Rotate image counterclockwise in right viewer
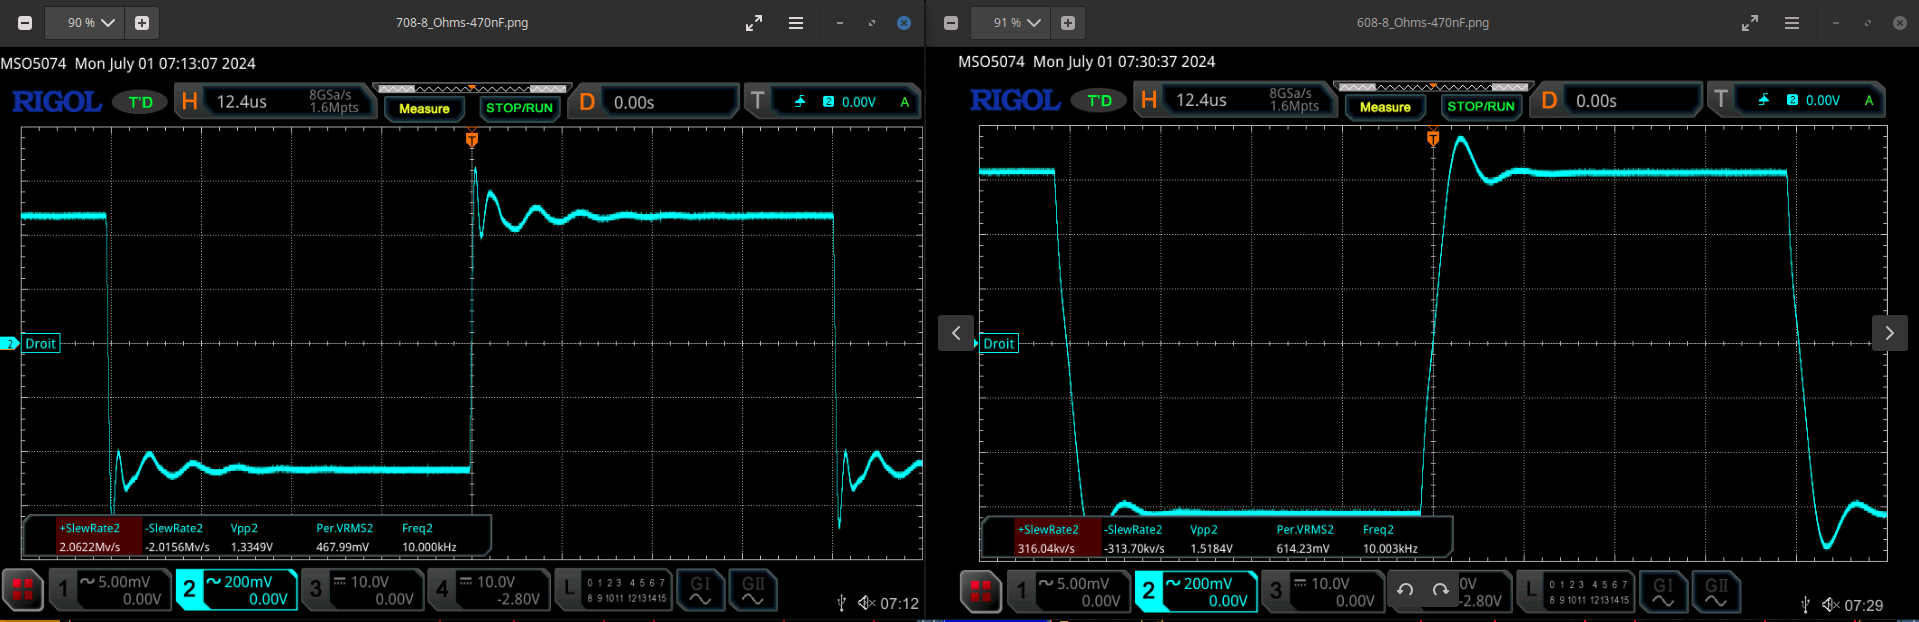This screenshot has height=622, width=1919. 1405,590
